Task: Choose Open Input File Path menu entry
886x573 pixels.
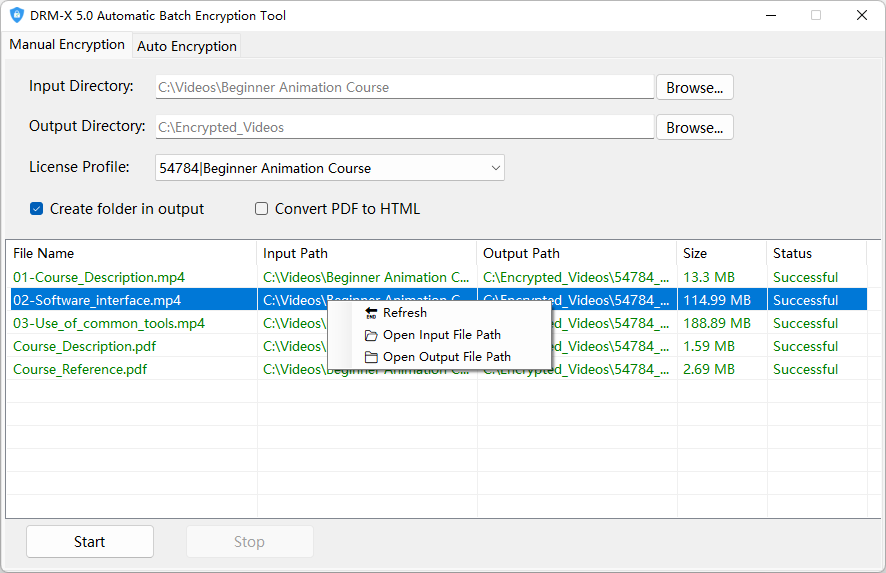Action: pyautogui.click(x=442, y=335)
